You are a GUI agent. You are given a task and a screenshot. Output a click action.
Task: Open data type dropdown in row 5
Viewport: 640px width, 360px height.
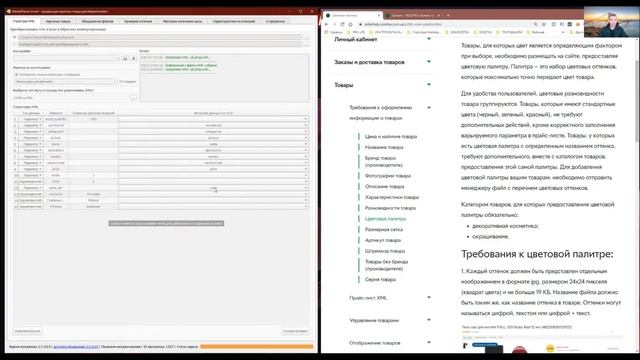click(31, 144)
